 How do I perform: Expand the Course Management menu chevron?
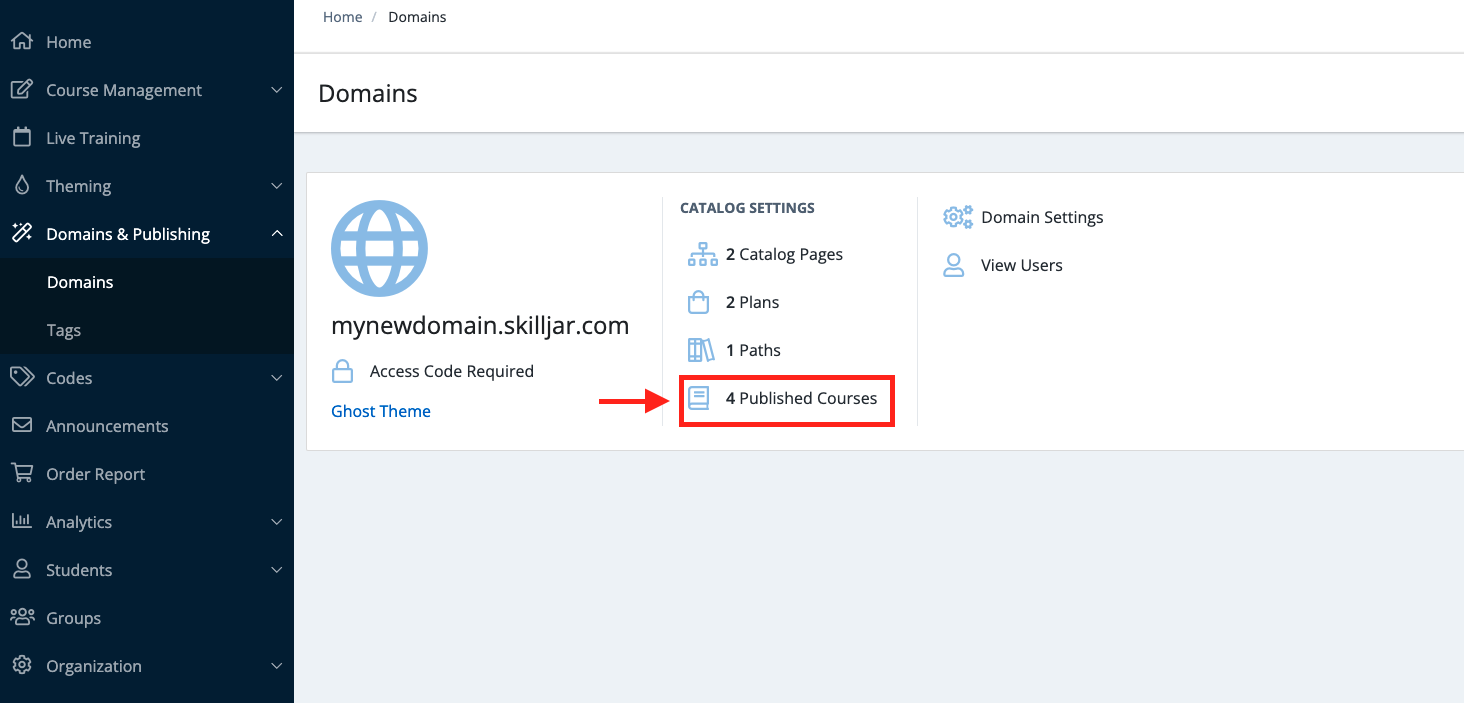(x=277, y=90)
